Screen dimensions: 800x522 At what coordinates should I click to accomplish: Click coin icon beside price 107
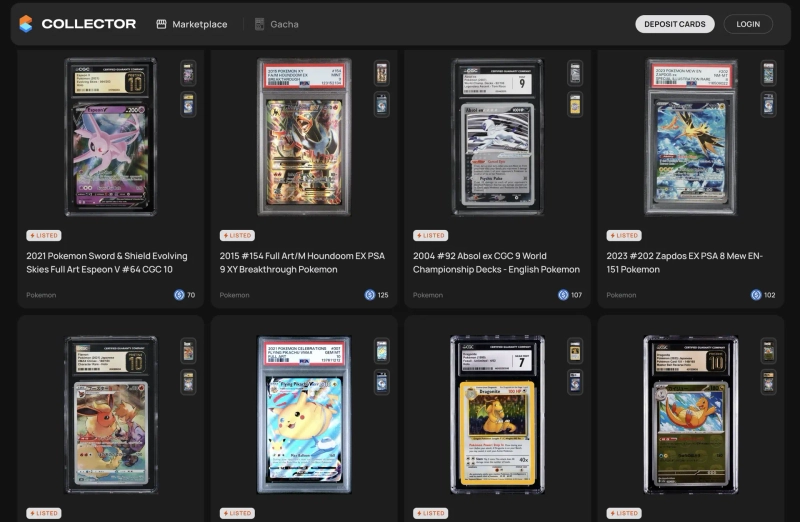tap(563, 294)
